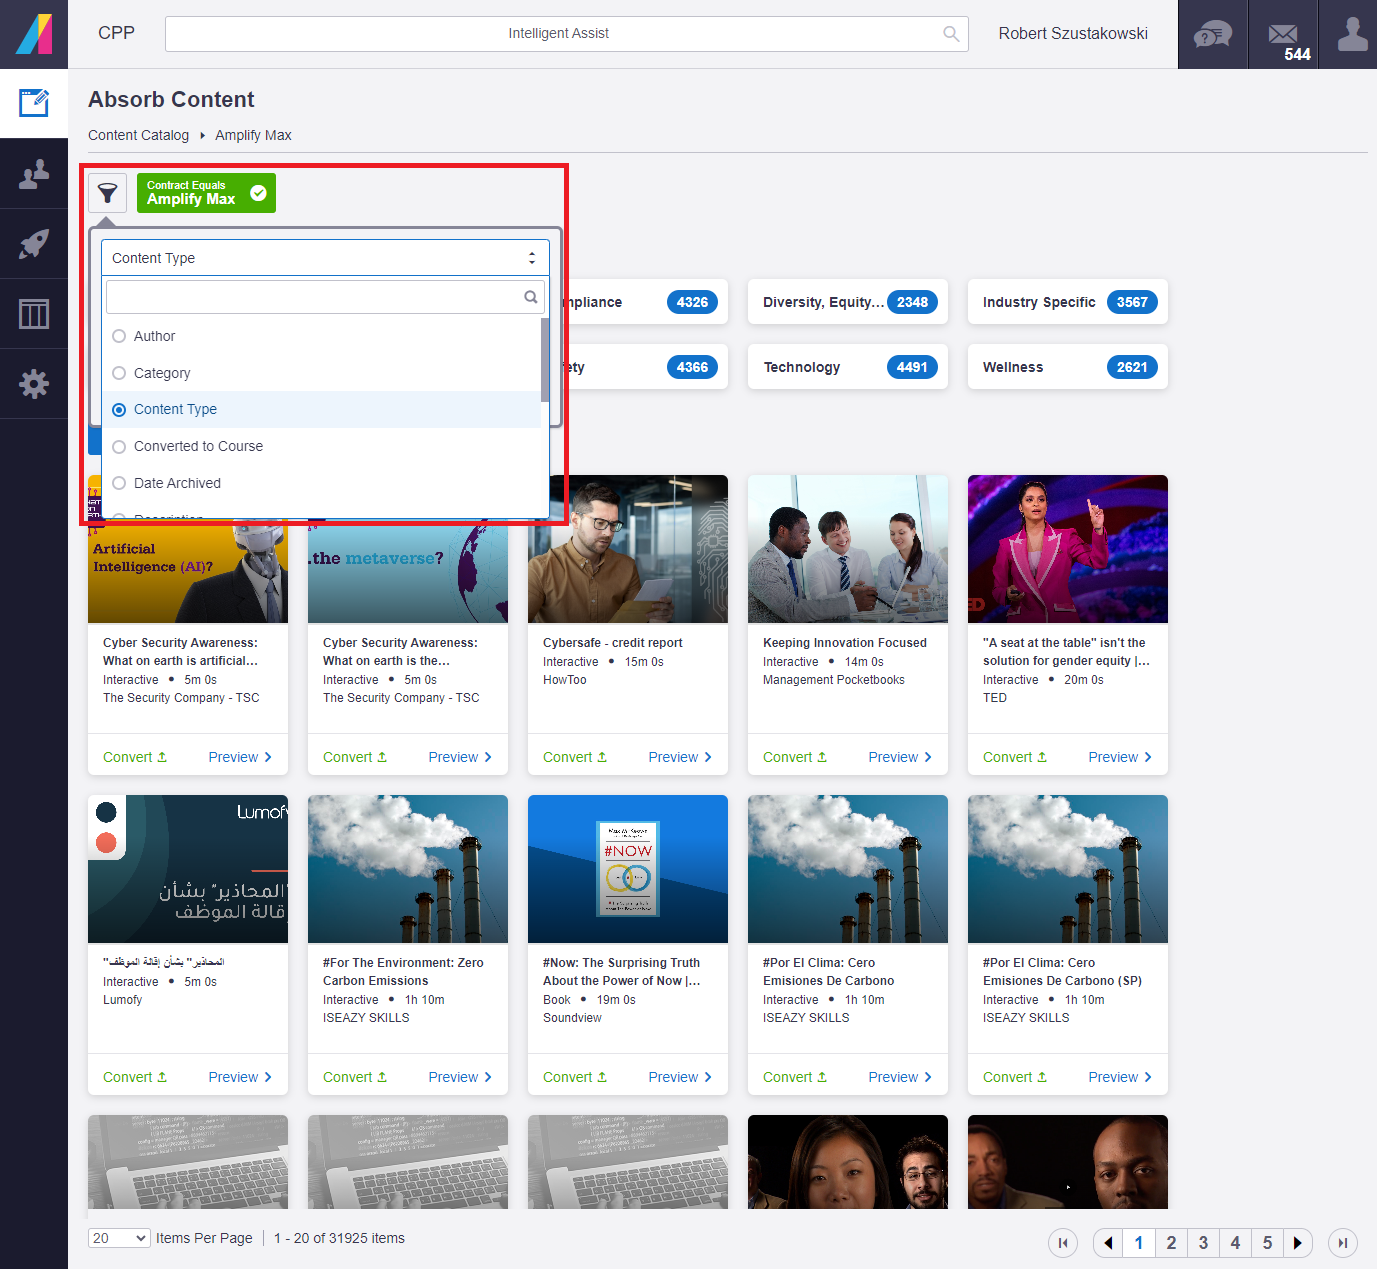
Task: Go to page 1
Action: click(x=1139, y=1243)
